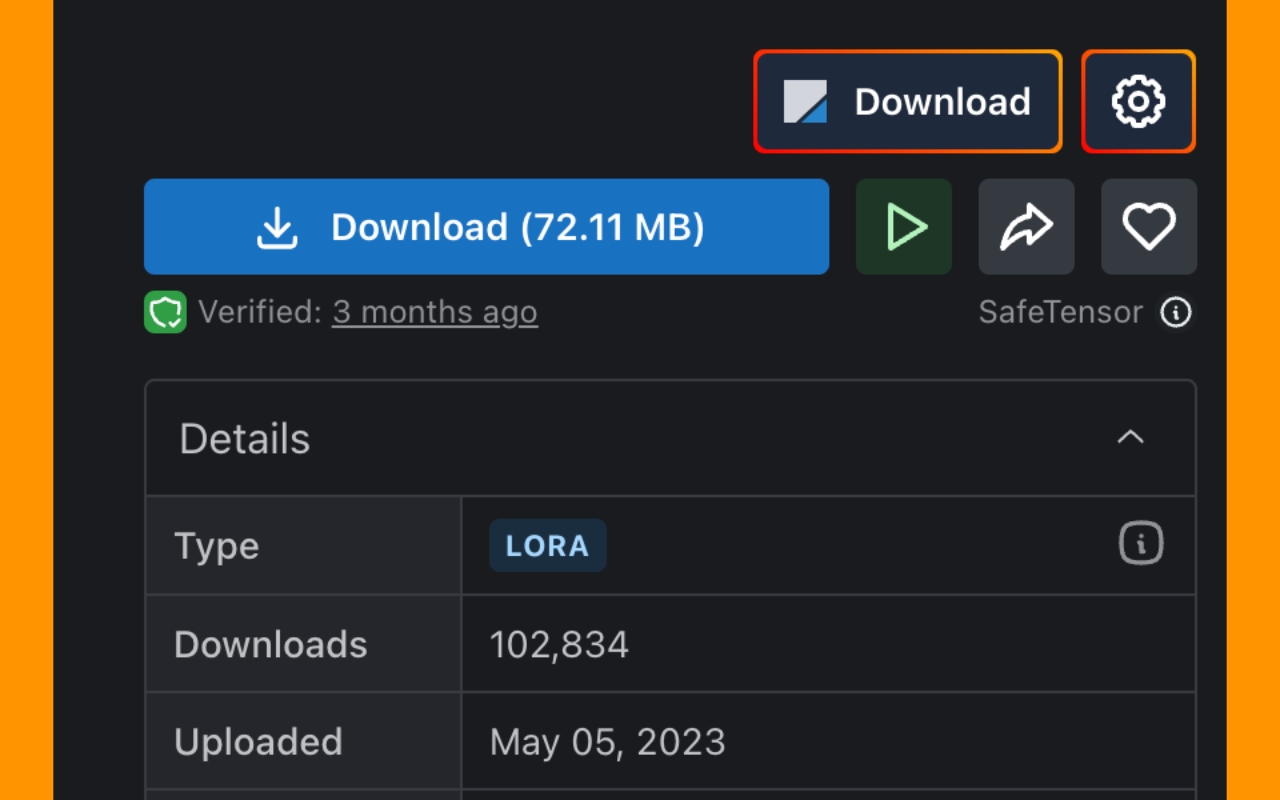The width and height of the screenshot is (1280, 800).
Task: Click the download arrow icon on the blue button
Action: [277, 228]
